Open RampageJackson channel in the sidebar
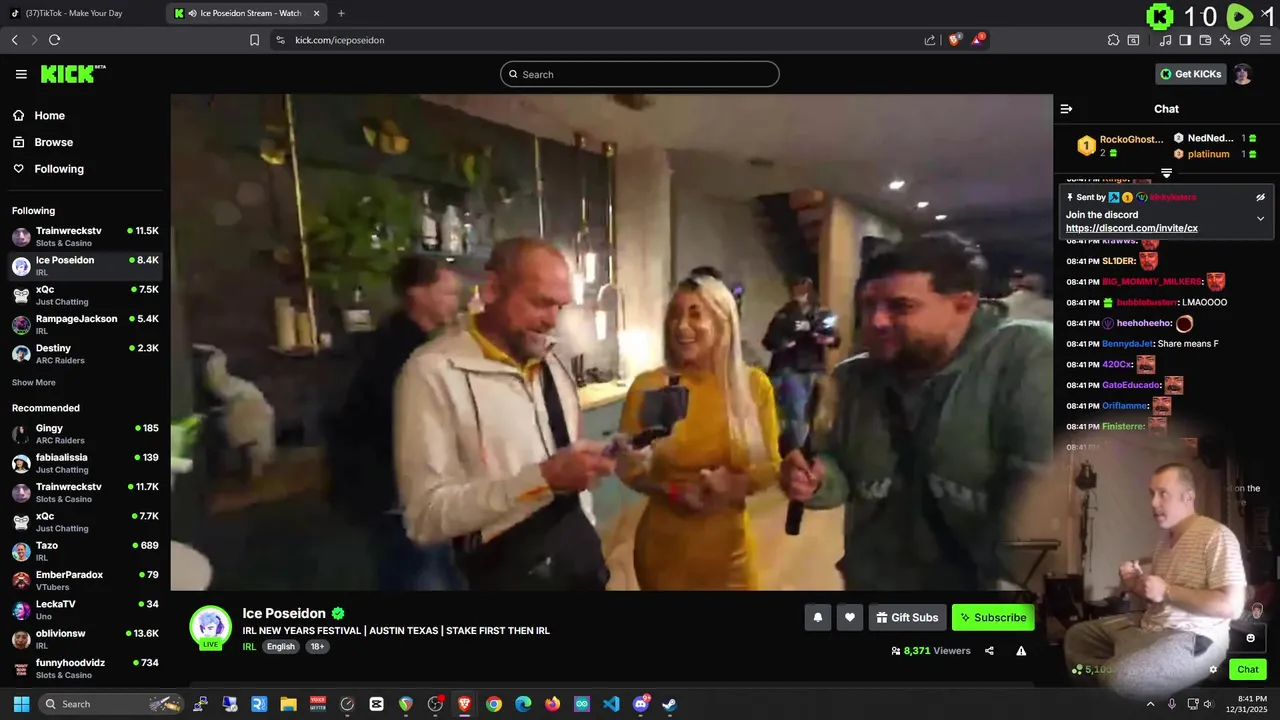The image size is (1280, 720). pyautogui.click(x=85, y=324)
